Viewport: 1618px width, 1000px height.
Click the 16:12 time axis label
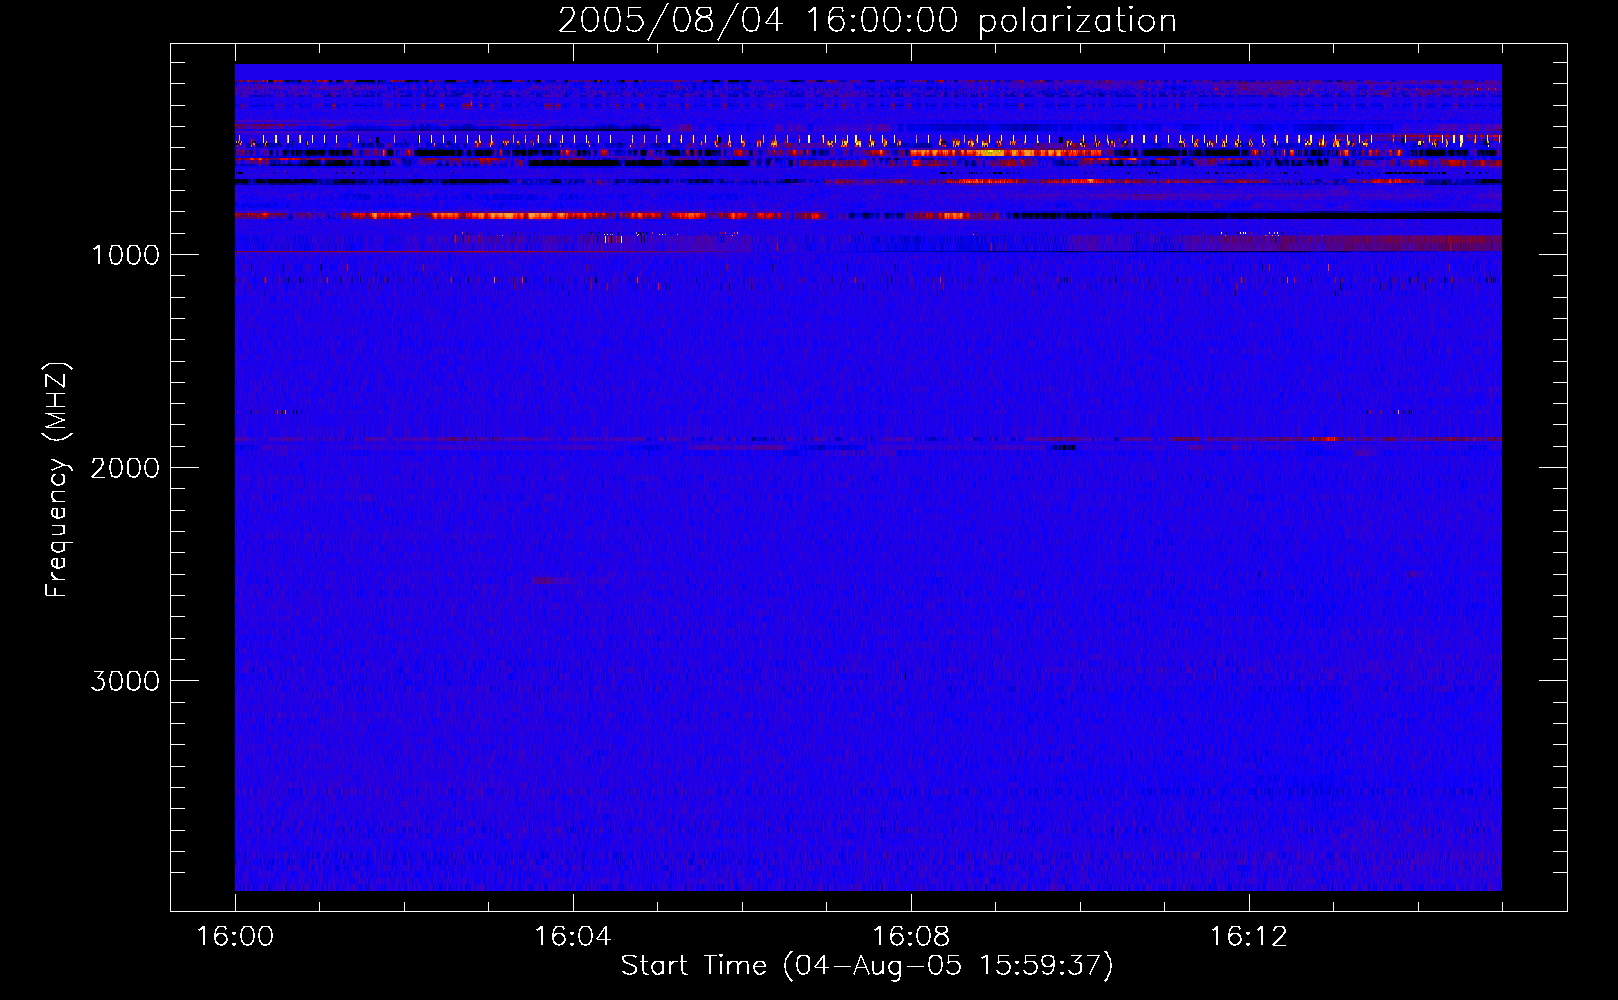pyautogui.click(x=1248, y=937)
